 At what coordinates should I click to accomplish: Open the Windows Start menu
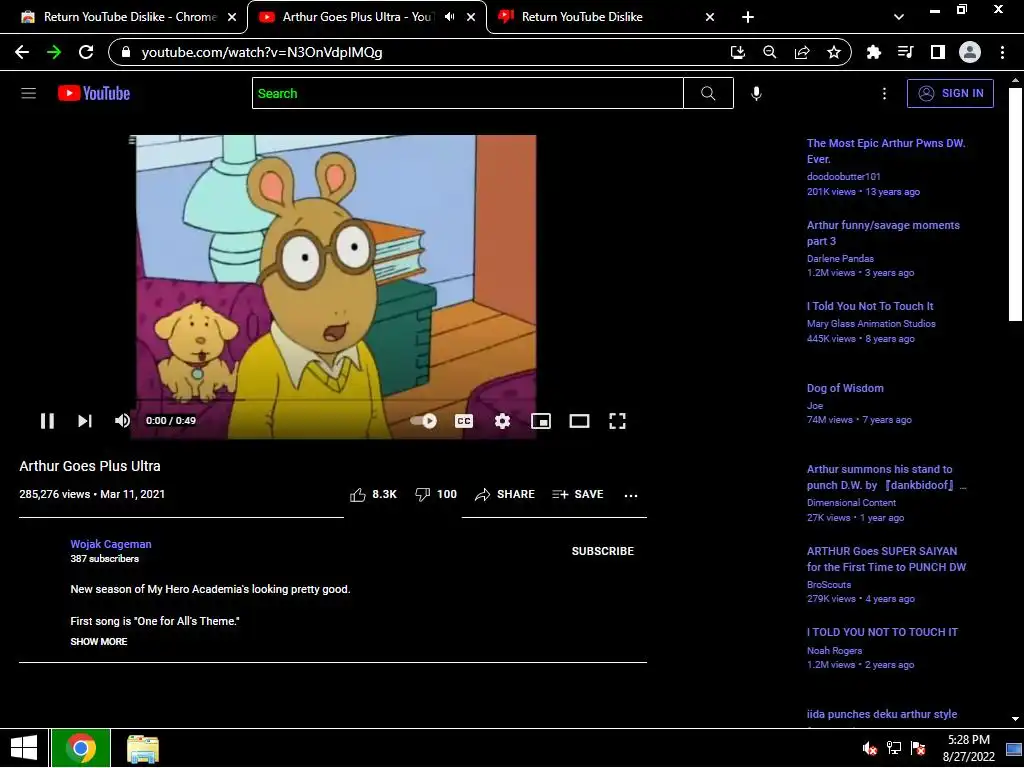(24, 748)
